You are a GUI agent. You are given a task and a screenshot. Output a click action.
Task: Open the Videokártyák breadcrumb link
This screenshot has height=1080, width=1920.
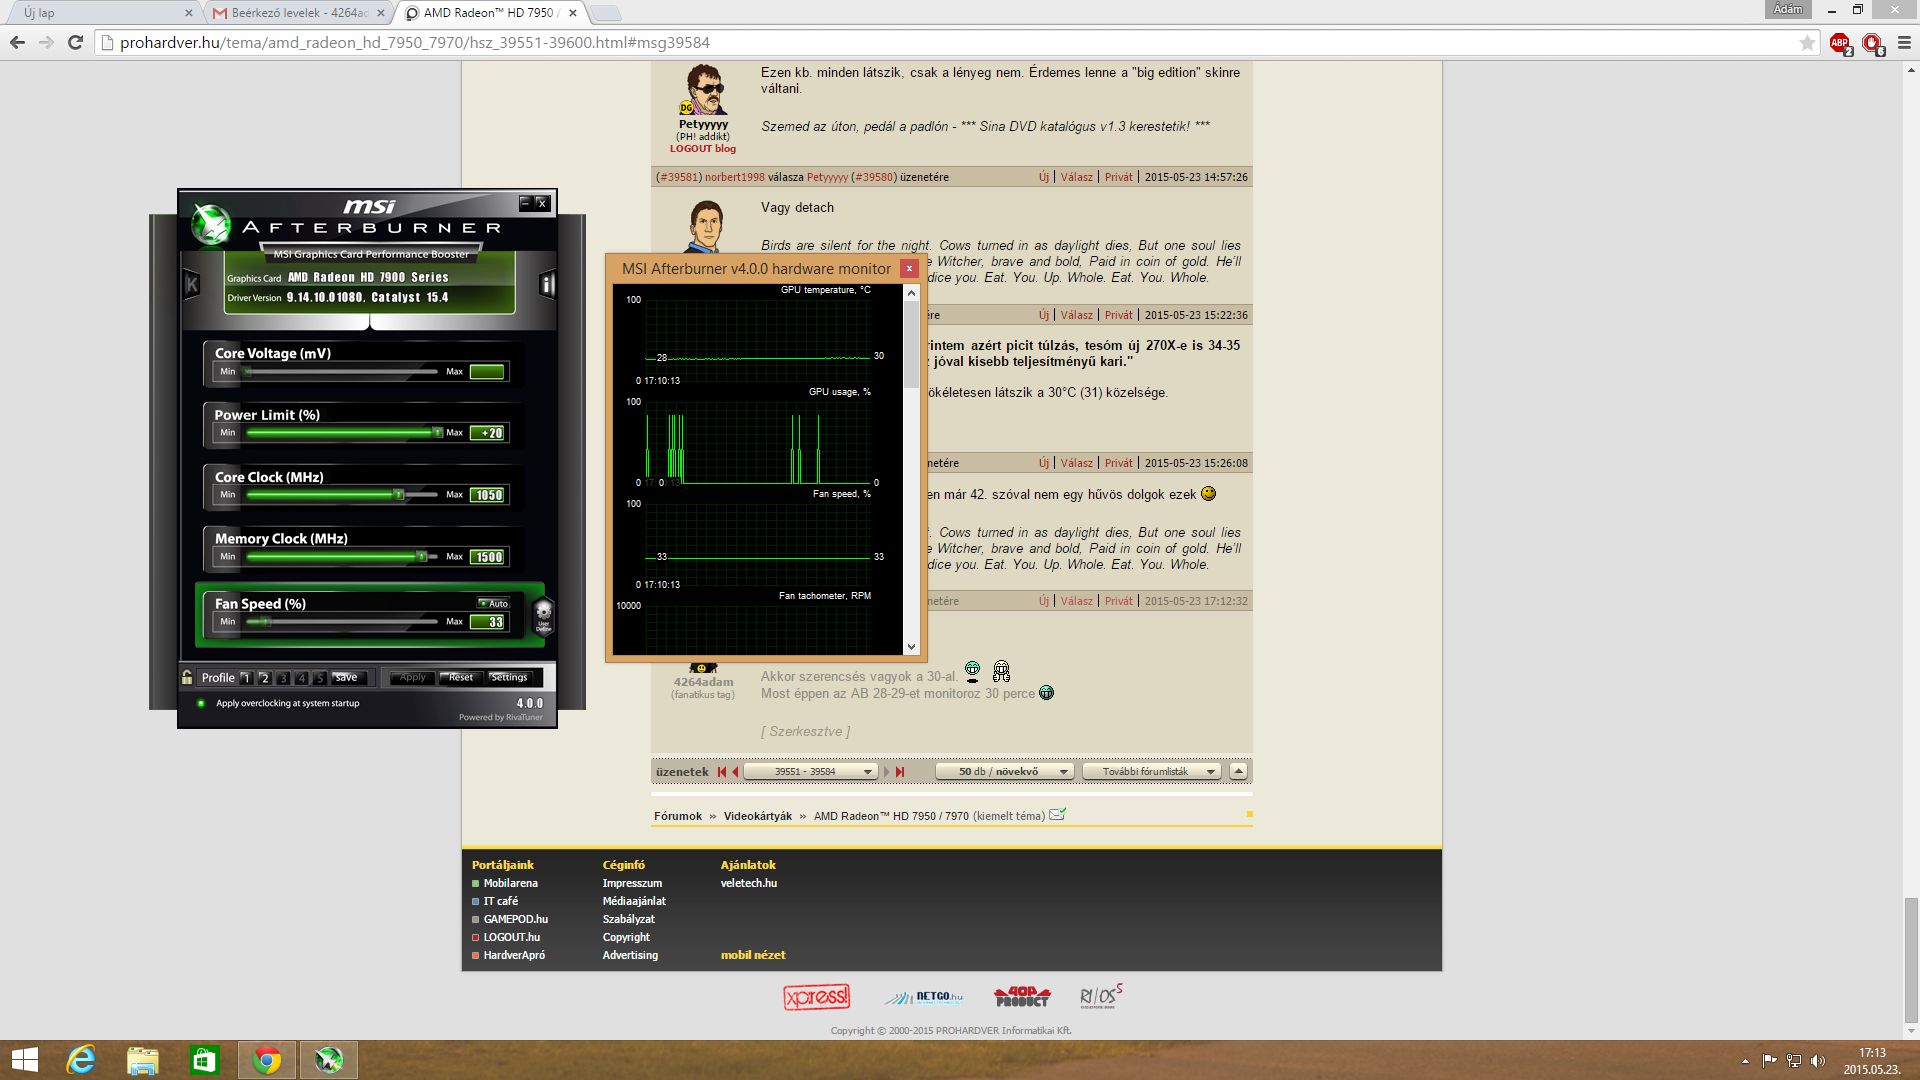(x=758, y=816)
